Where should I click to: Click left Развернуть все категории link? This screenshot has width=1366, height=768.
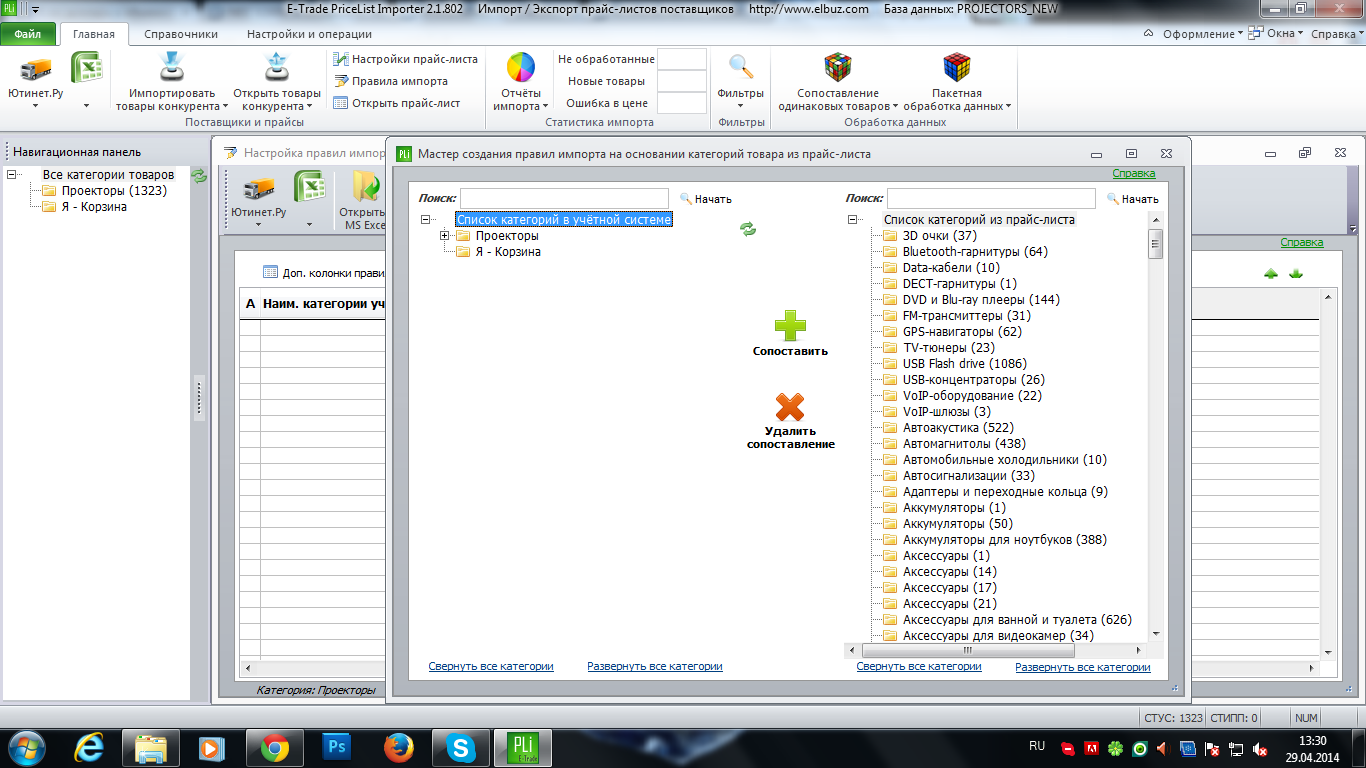point(655,666)
